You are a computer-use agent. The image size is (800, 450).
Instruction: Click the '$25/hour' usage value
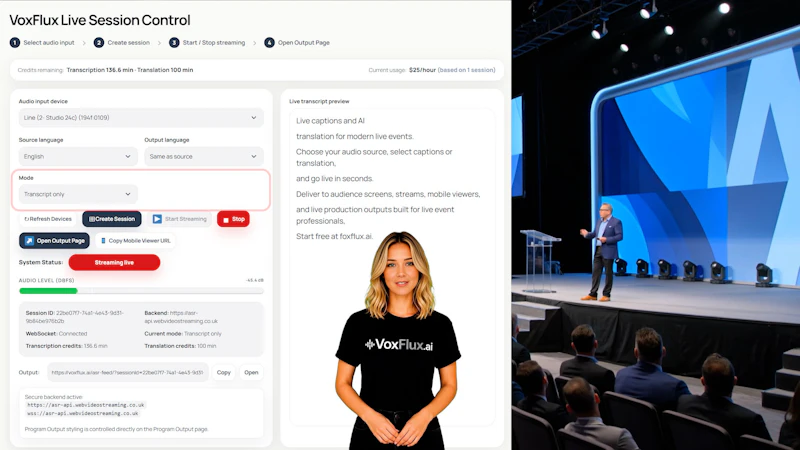[422, 70]
